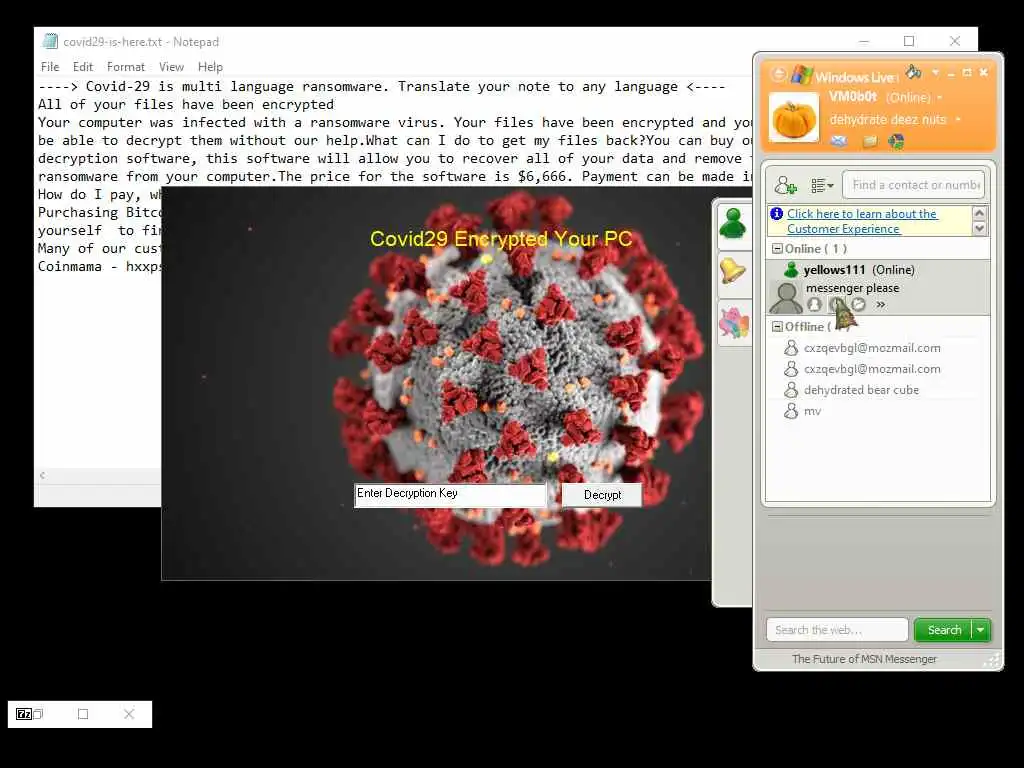Screen dimensions: 1024x768
Task: Click the 7z icon in small window
Action: point(24,714)
